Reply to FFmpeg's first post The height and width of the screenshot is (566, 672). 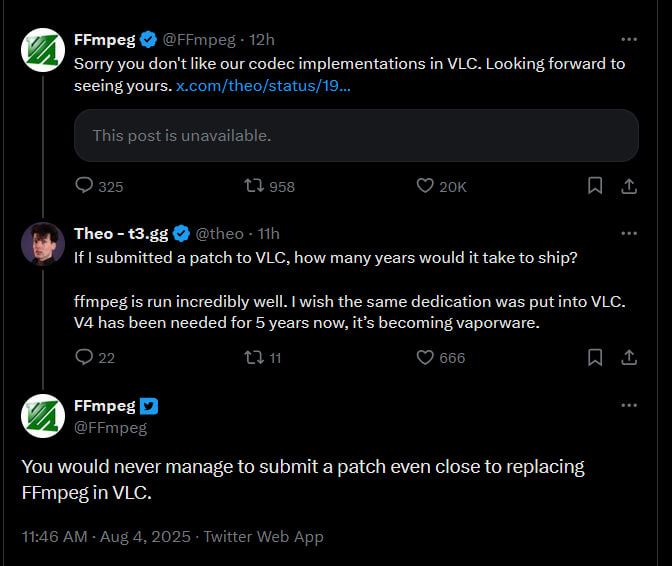[x=85, y=186]
